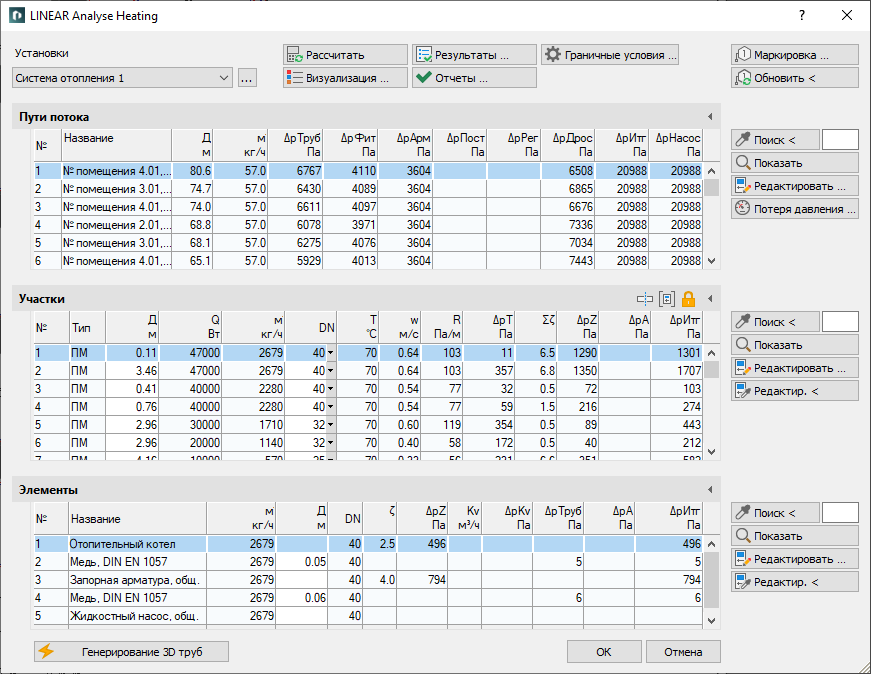Click search input field beside Элементы Поиск

coord(840,513)
